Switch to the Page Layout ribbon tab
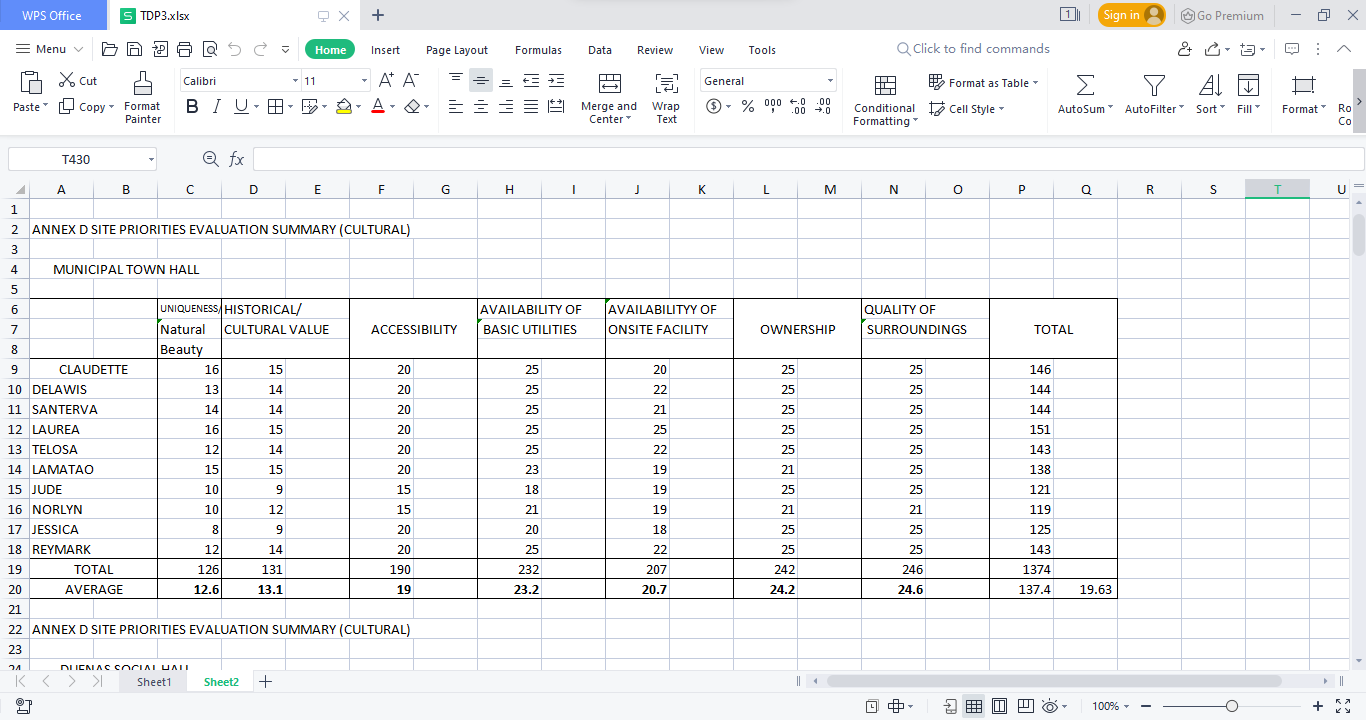The height and width of the screenshot is (720, 1366). pos(457,50)
